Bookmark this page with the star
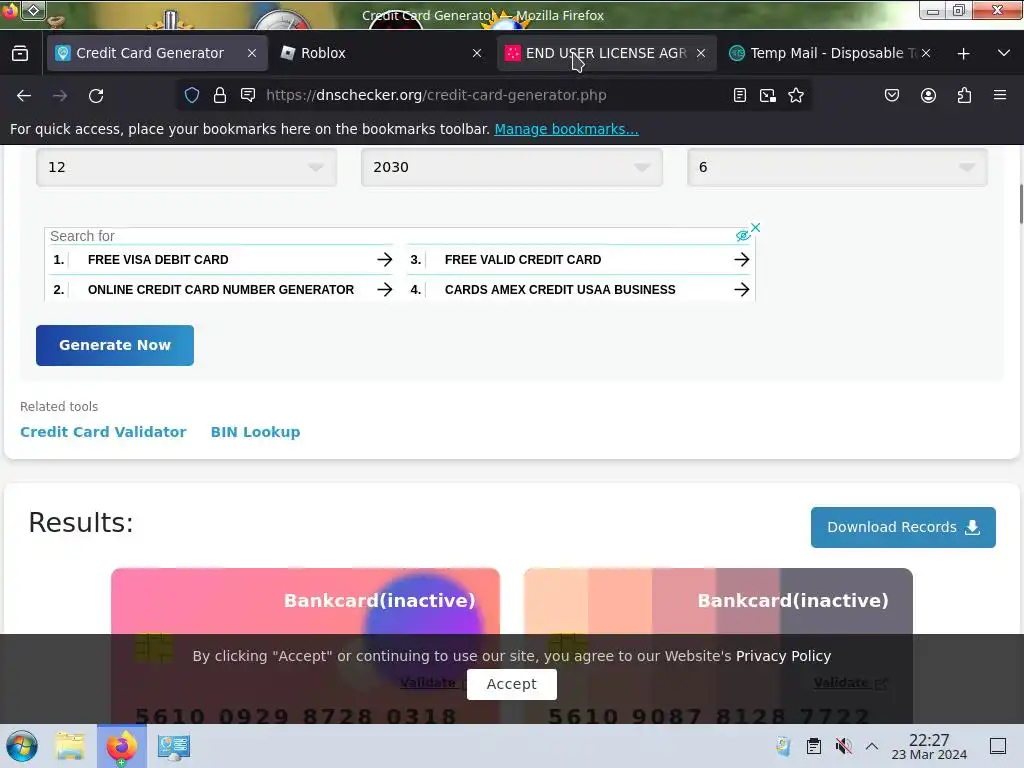The height and width of the screenshot is (768, 1024). [x=795, y=95]
